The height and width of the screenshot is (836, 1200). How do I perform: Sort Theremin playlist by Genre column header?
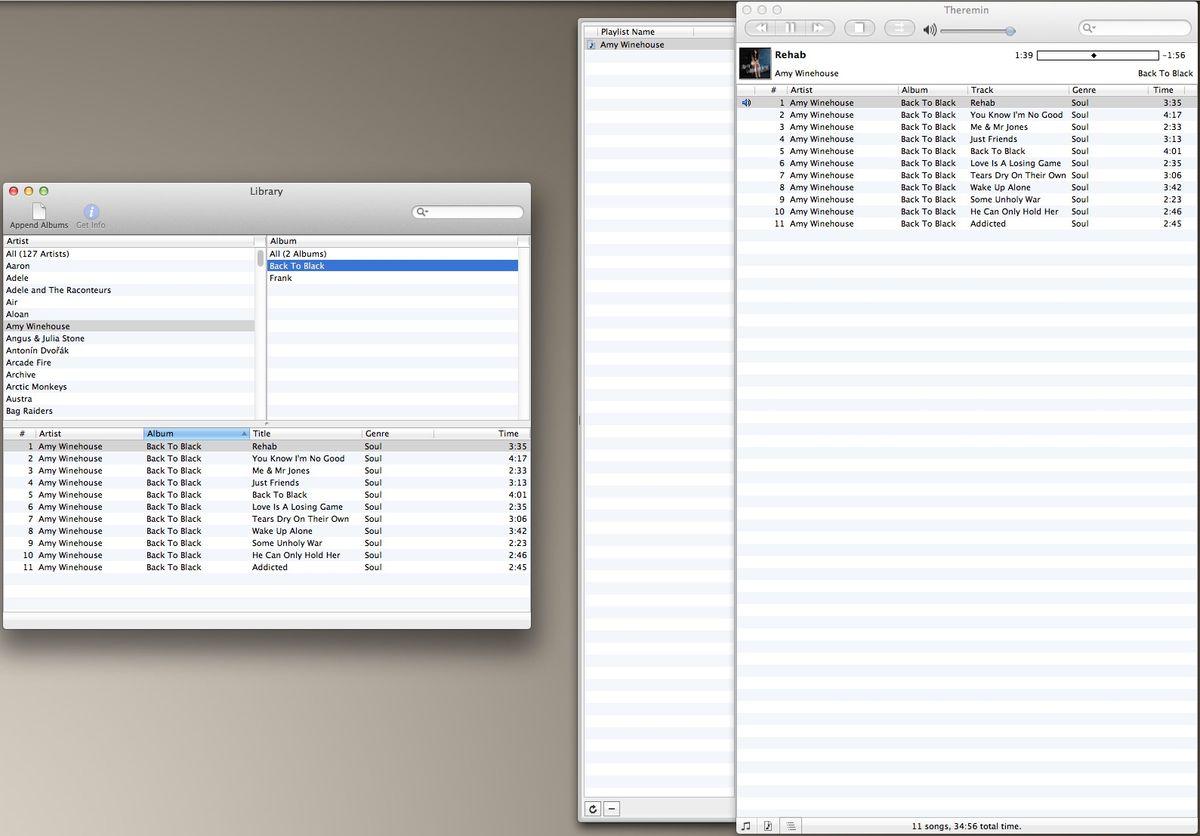1108,90
